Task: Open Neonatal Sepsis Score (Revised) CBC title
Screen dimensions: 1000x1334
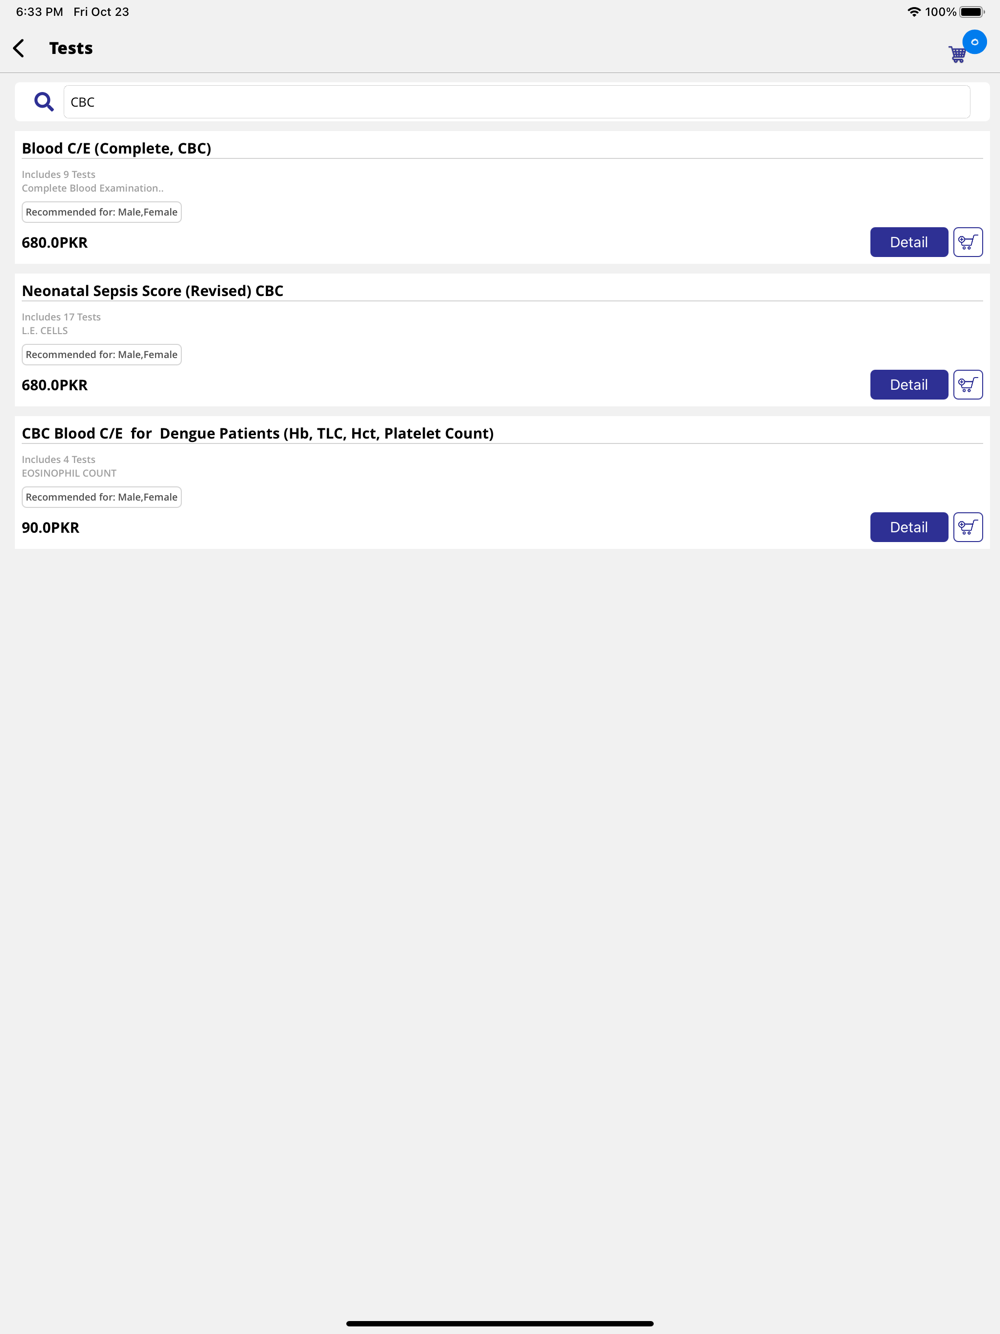Action: coord(152,291)
